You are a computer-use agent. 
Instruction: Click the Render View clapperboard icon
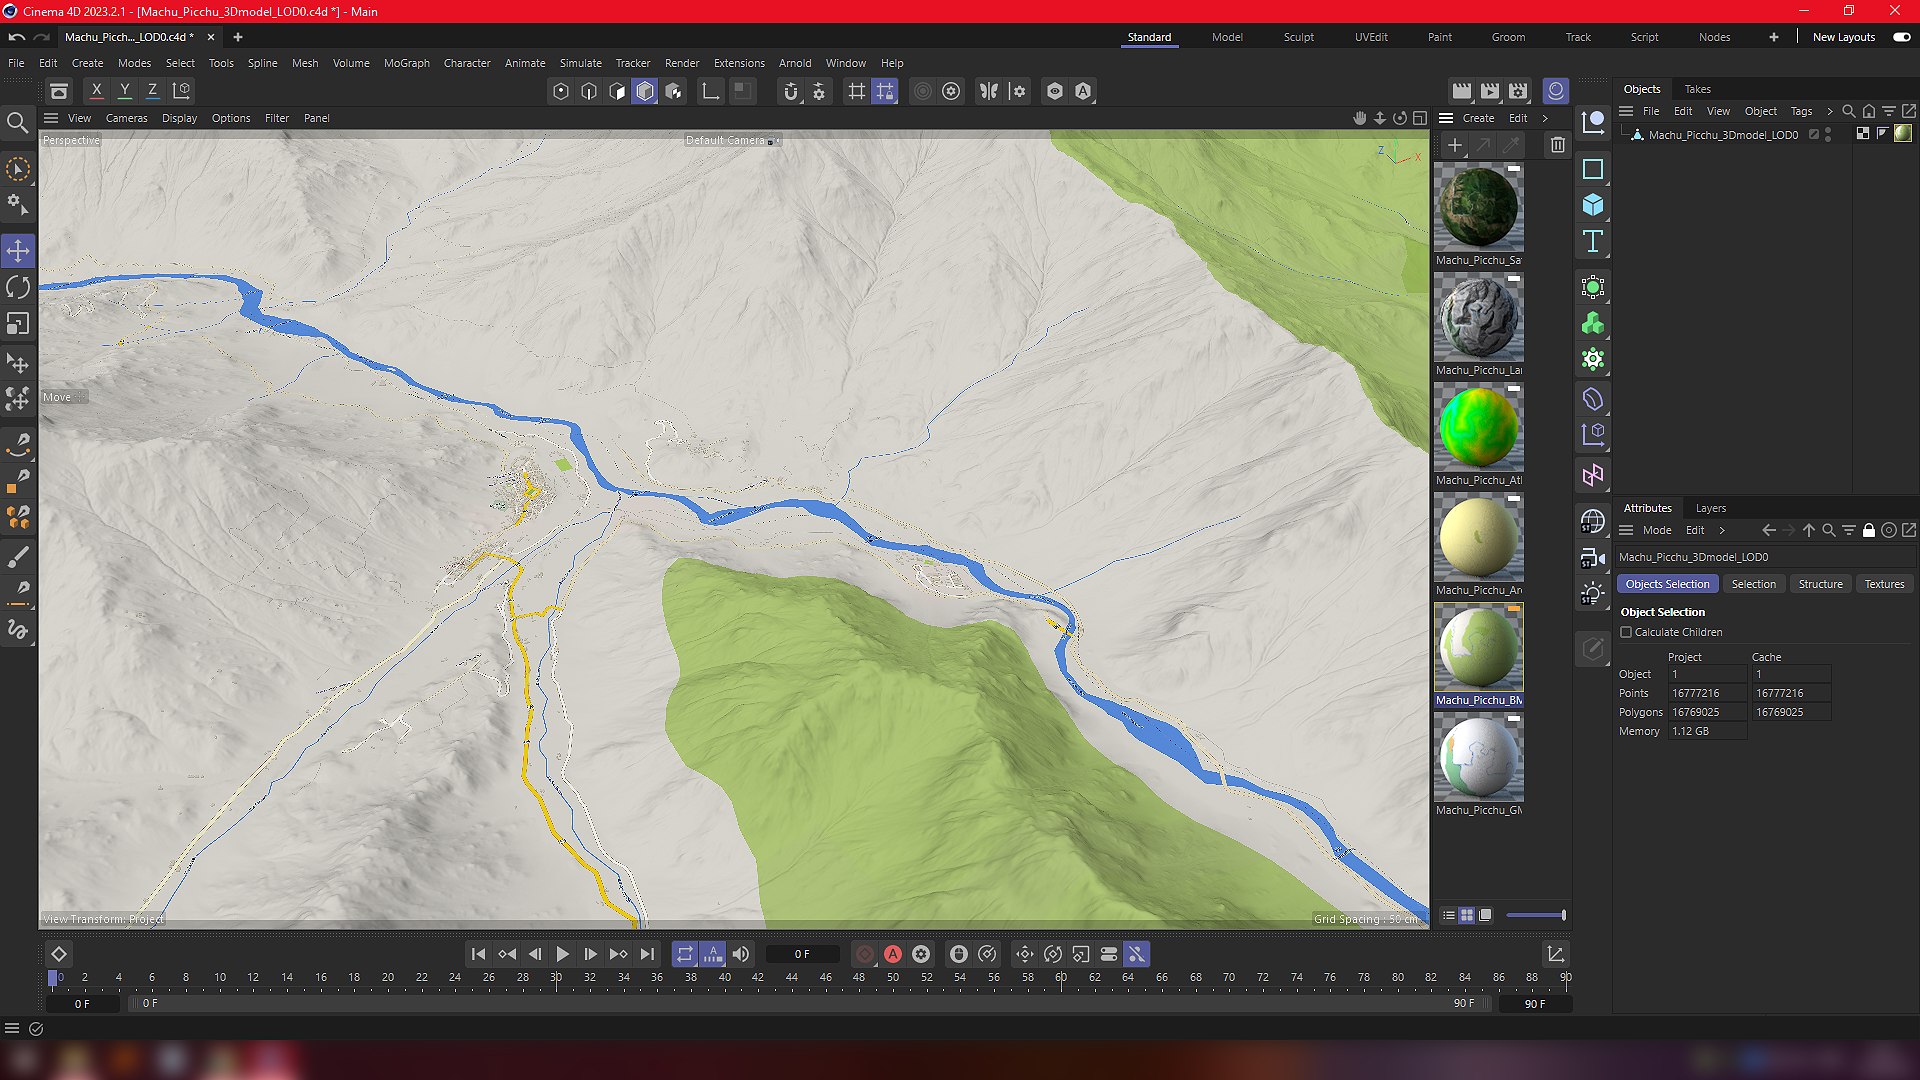coord(1462,91)
